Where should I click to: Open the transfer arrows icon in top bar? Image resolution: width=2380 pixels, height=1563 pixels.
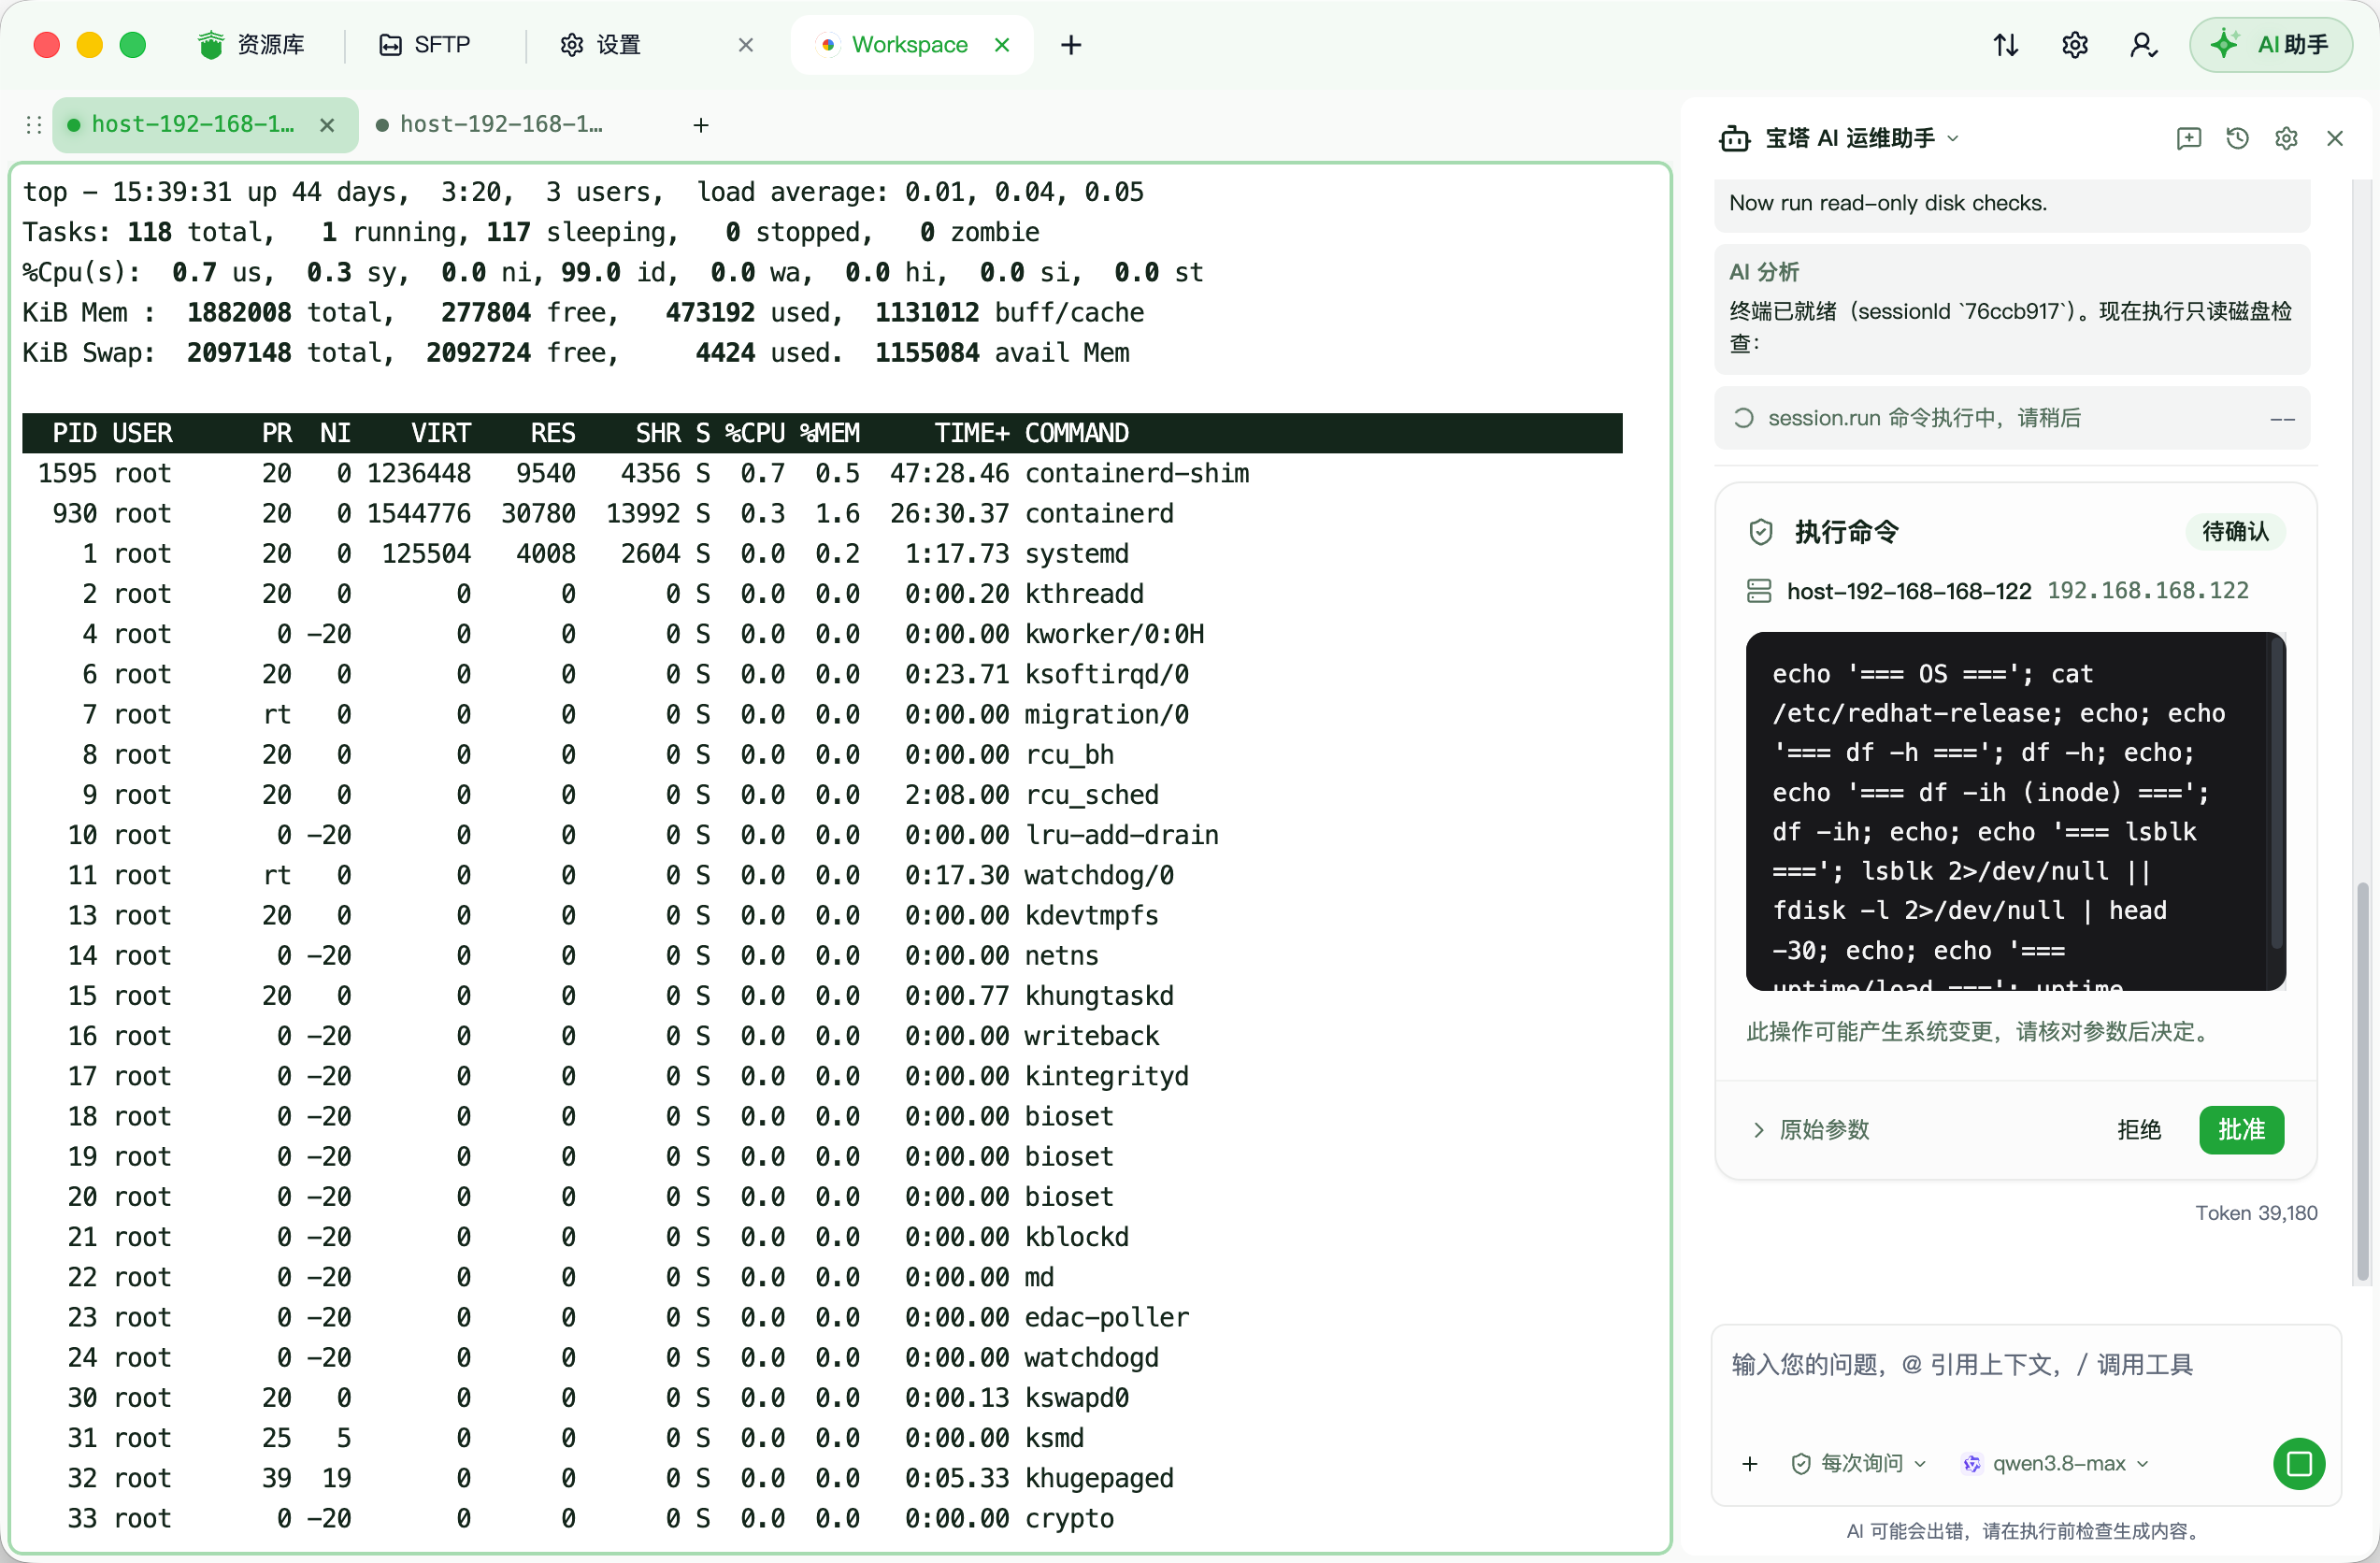point(2005,45)
